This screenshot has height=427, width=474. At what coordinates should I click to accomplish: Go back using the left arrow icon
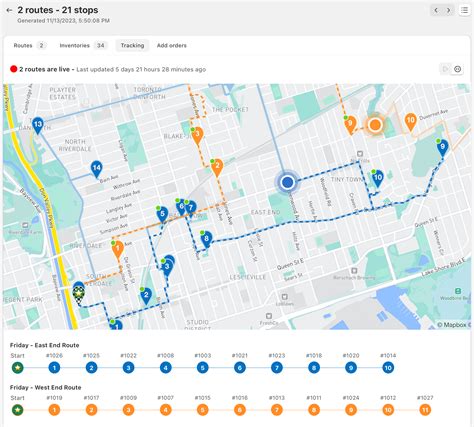coord(9,10)
